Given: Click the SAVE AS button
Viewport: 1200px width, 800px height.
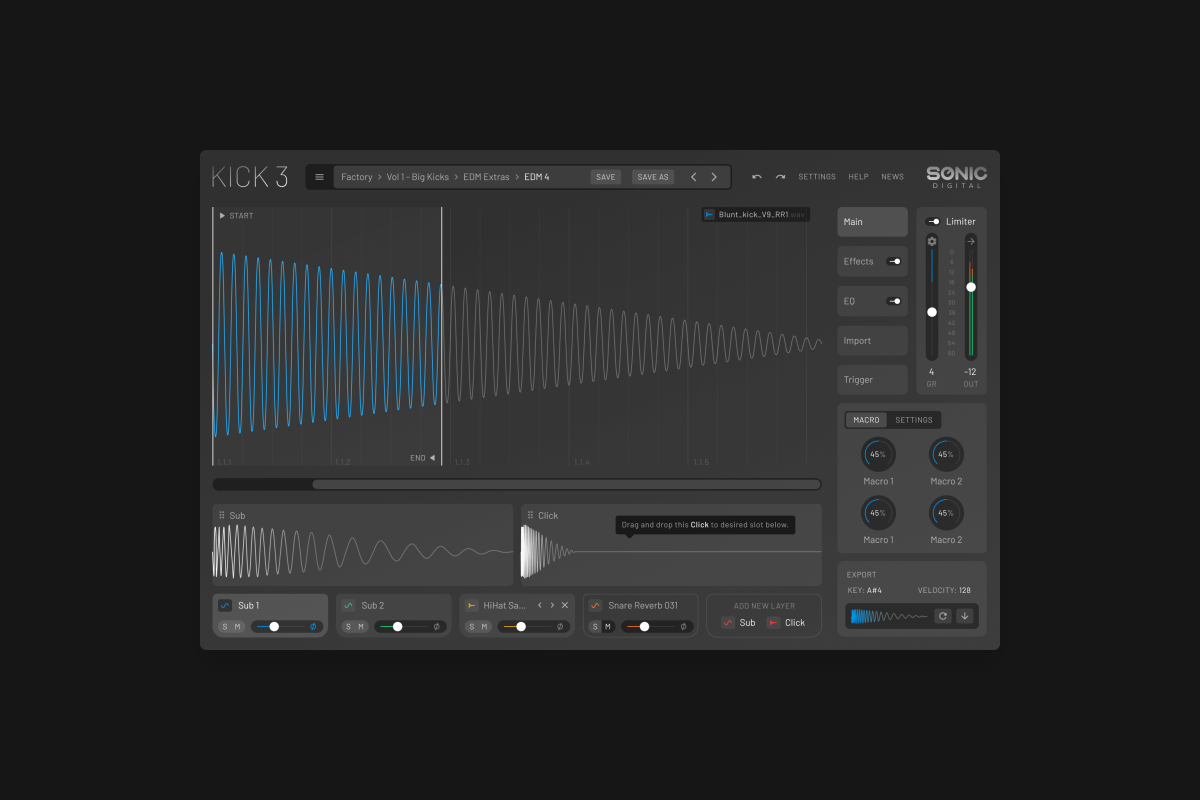Looking at the screenshot, I should [x=652, y=177].
